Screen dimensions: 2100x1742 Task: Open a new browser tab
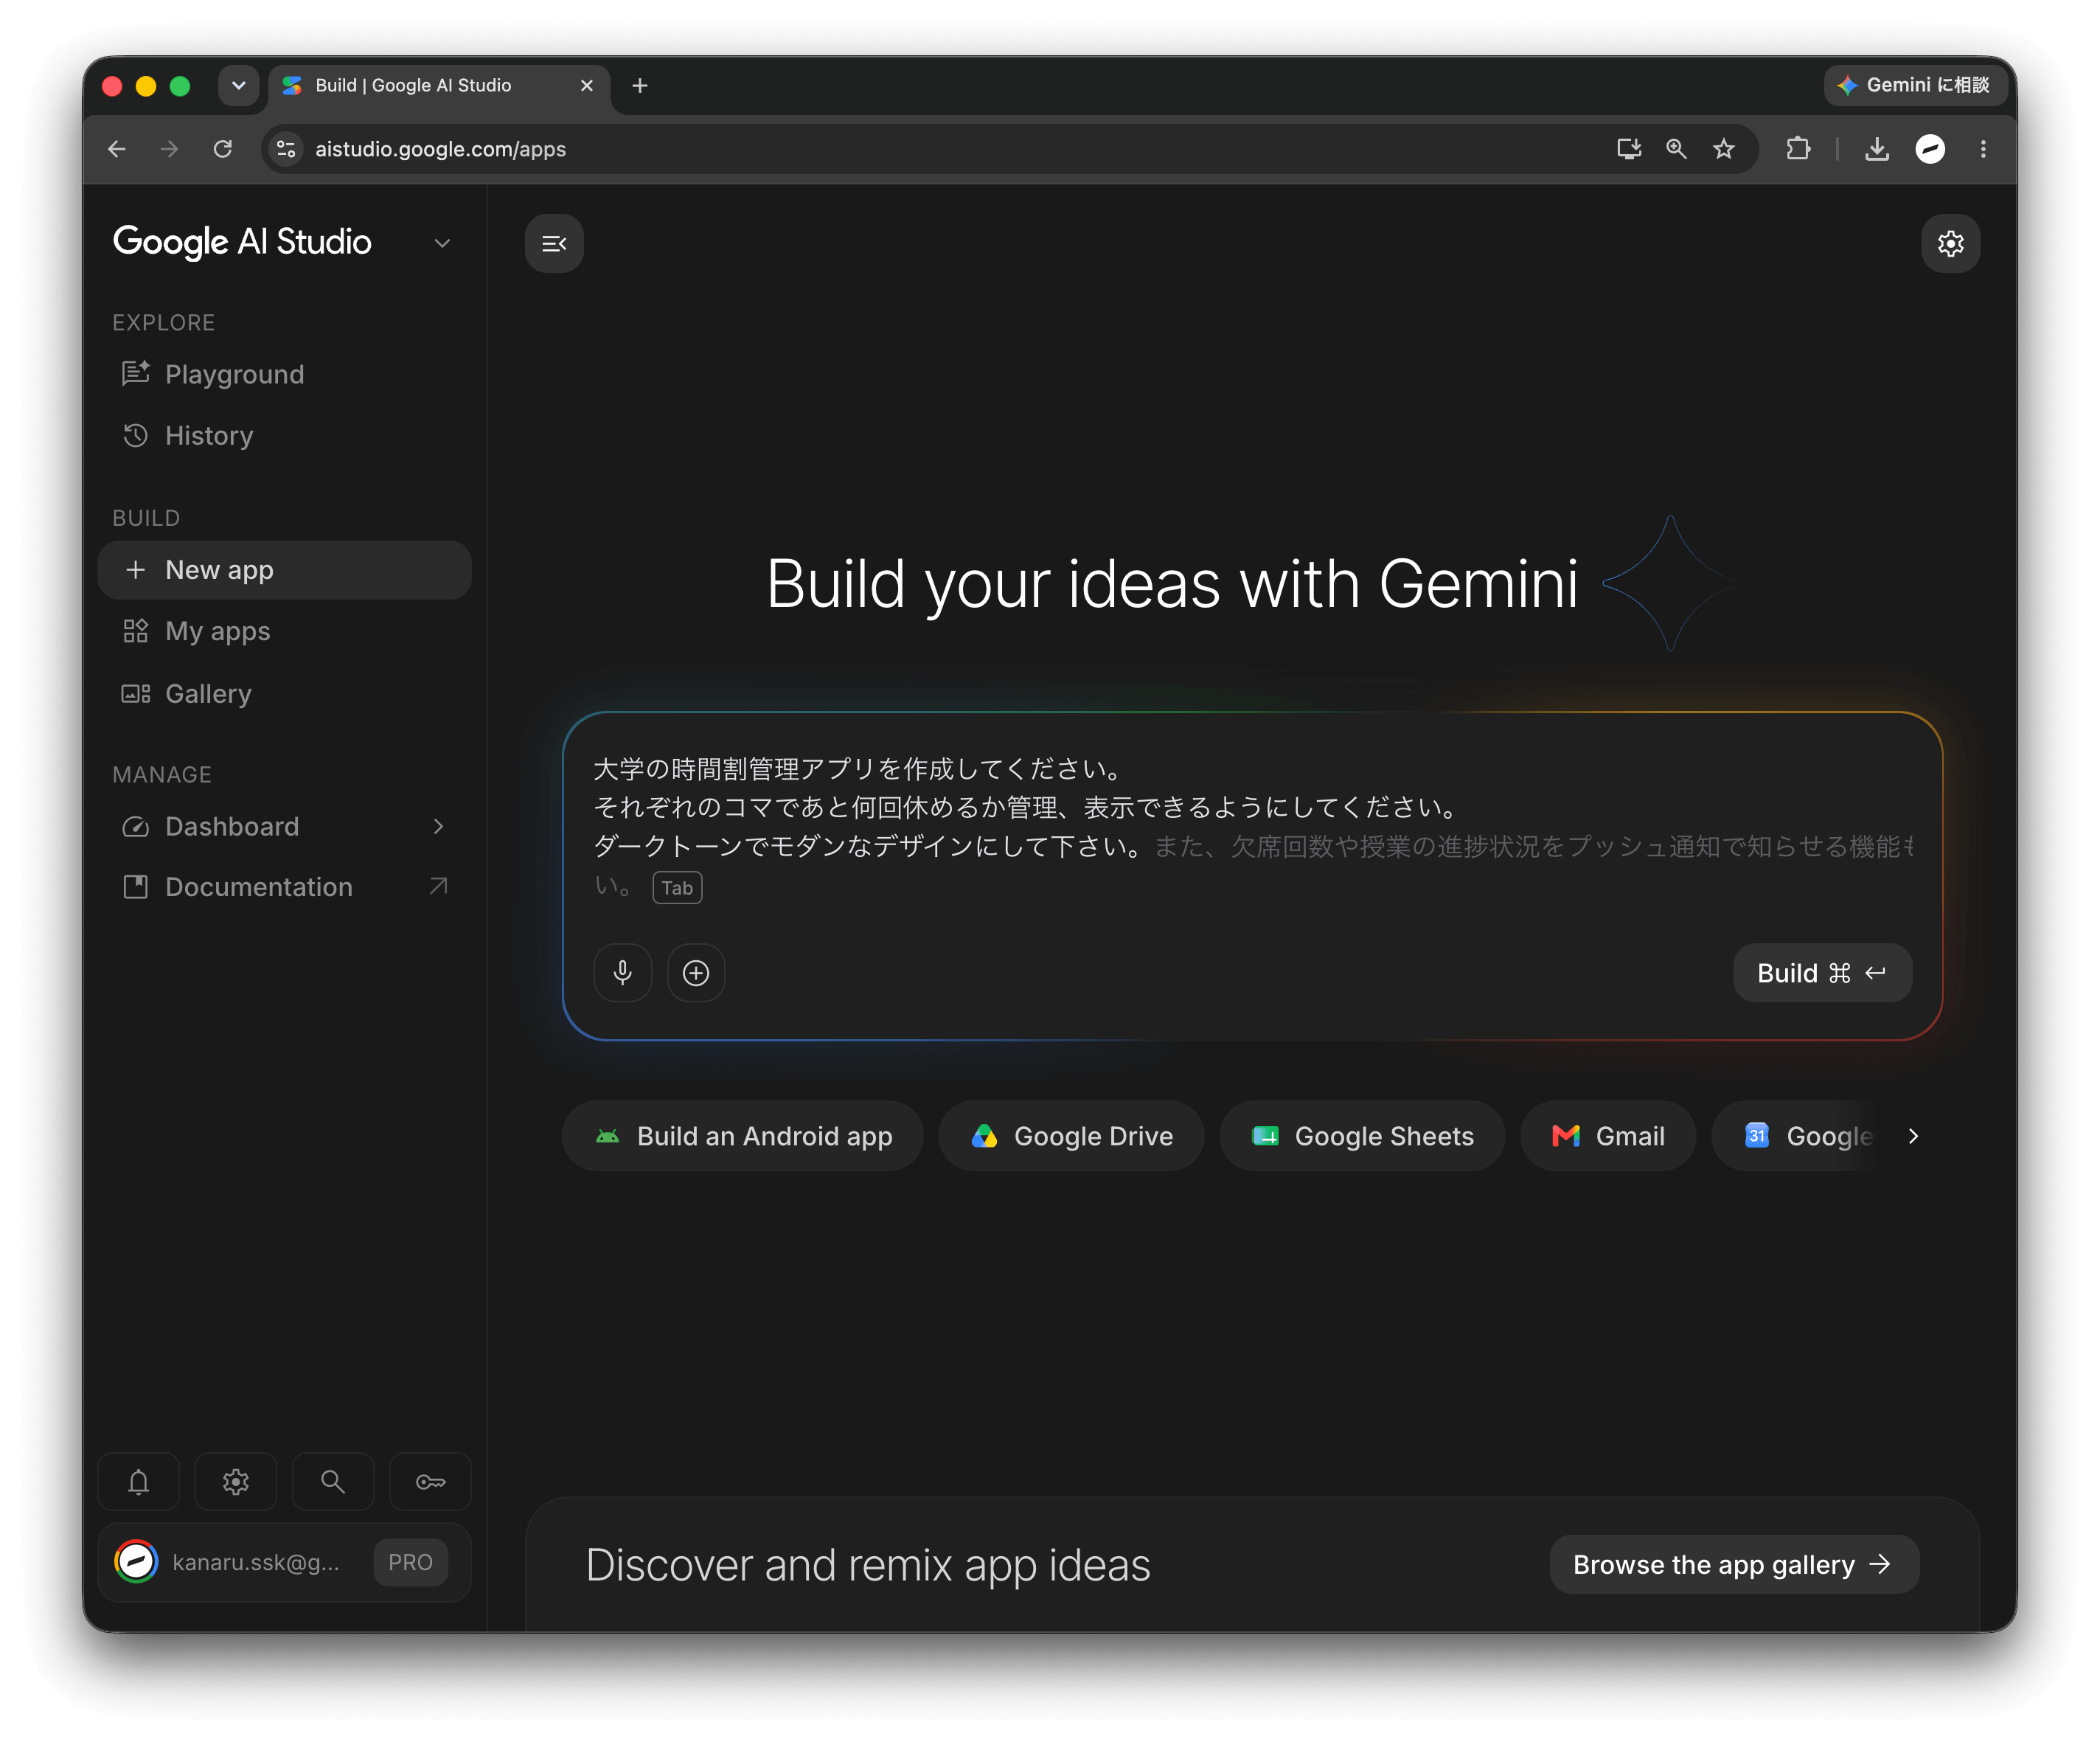point(640,86)
